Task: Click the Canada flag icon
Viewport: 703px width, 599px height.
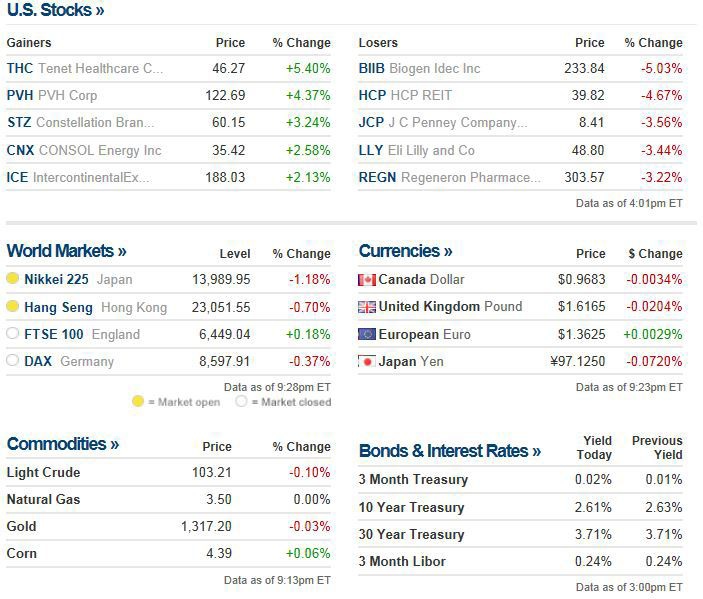Action: click(367, 280)
